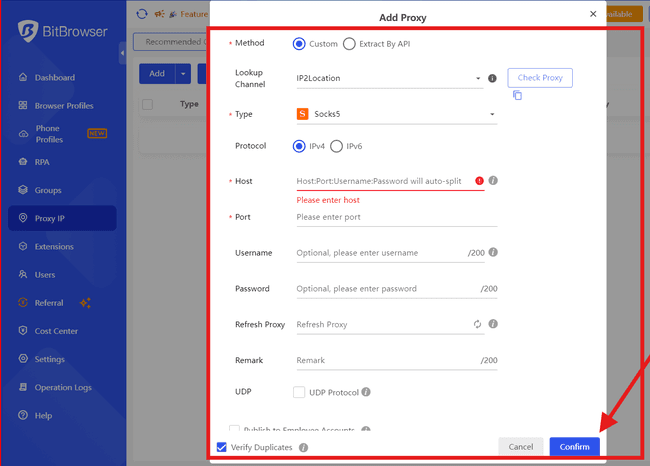
Task: Open the Lookup Channel IP2Location dropdown
Action: point(389,78)
